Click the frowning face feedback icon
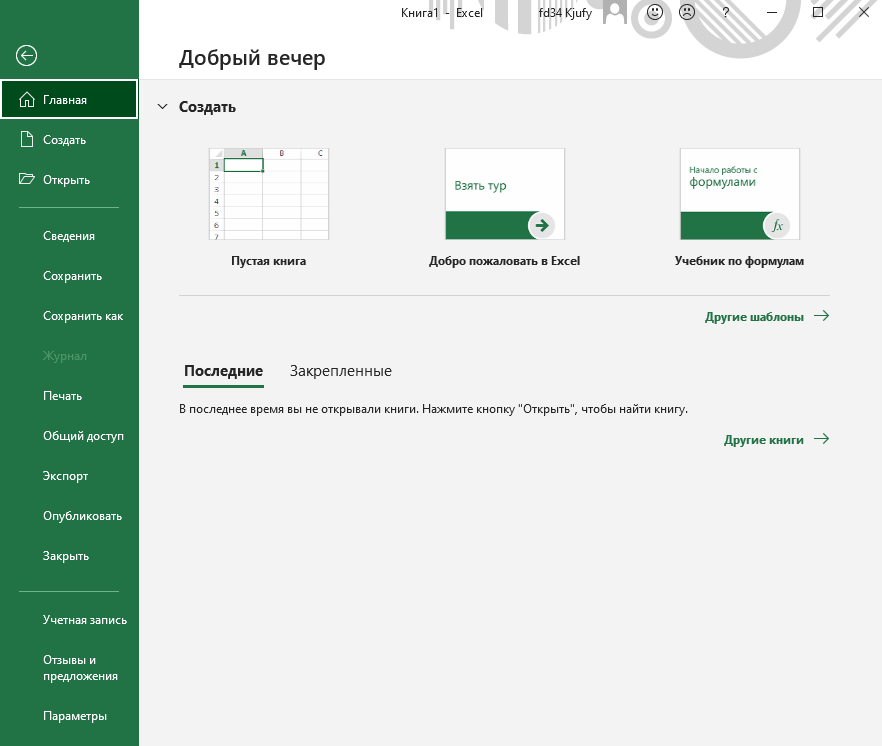Viewport: 882px width, 746px height. pyautogui.click(x=687, y=13)
